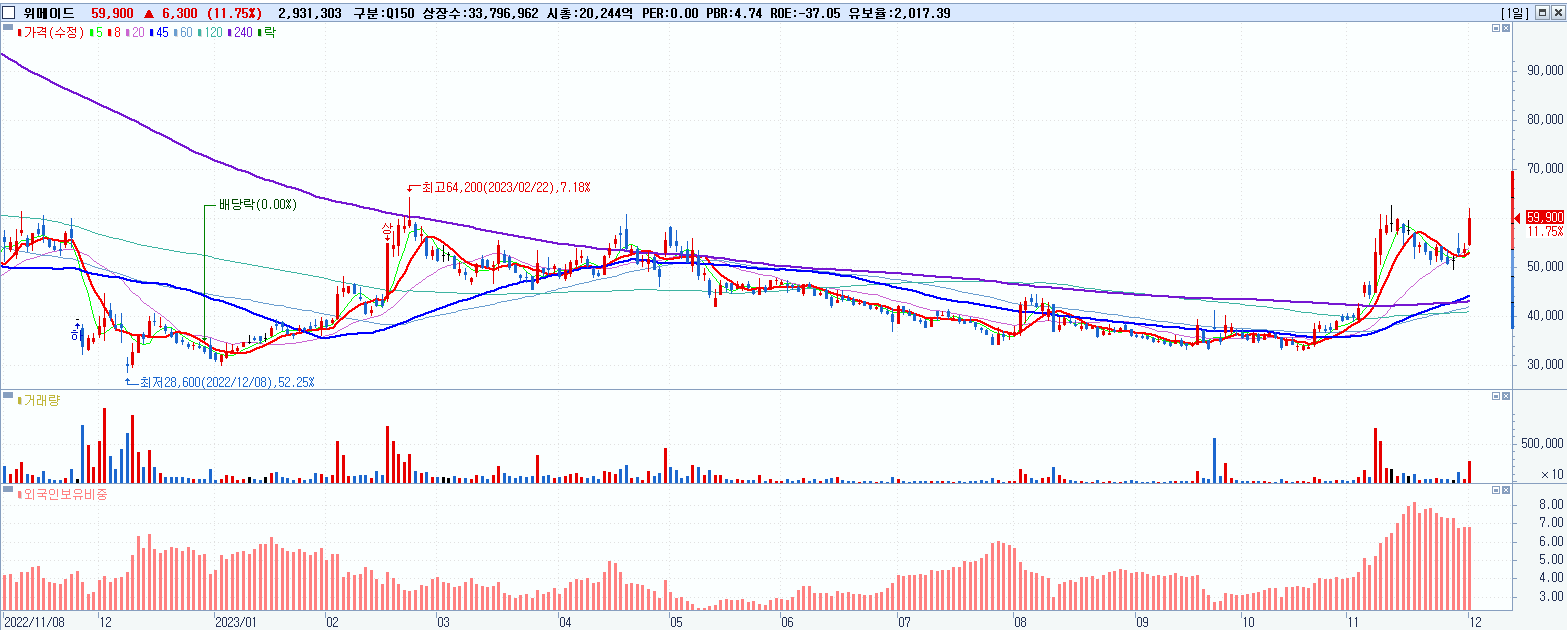1567x630 pixels.
Task: Select the 20-day moving average legend
Action: (135, 33)
